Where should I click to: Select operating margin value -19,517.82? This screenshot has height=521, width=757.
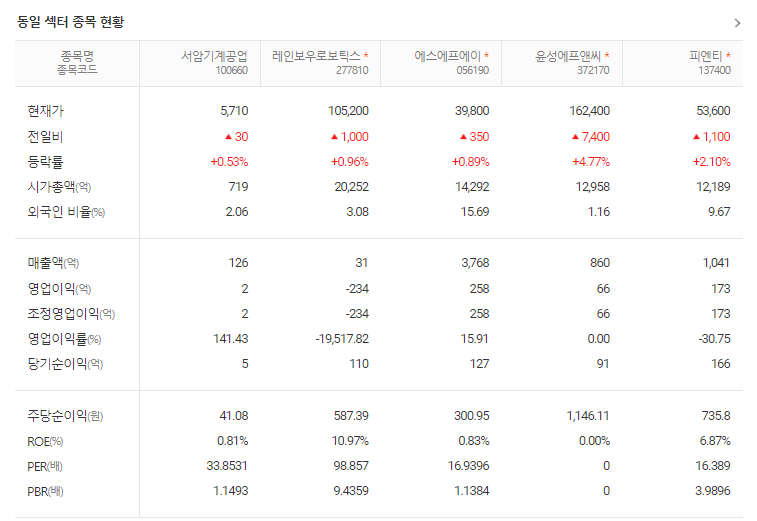tap(342, 339)
